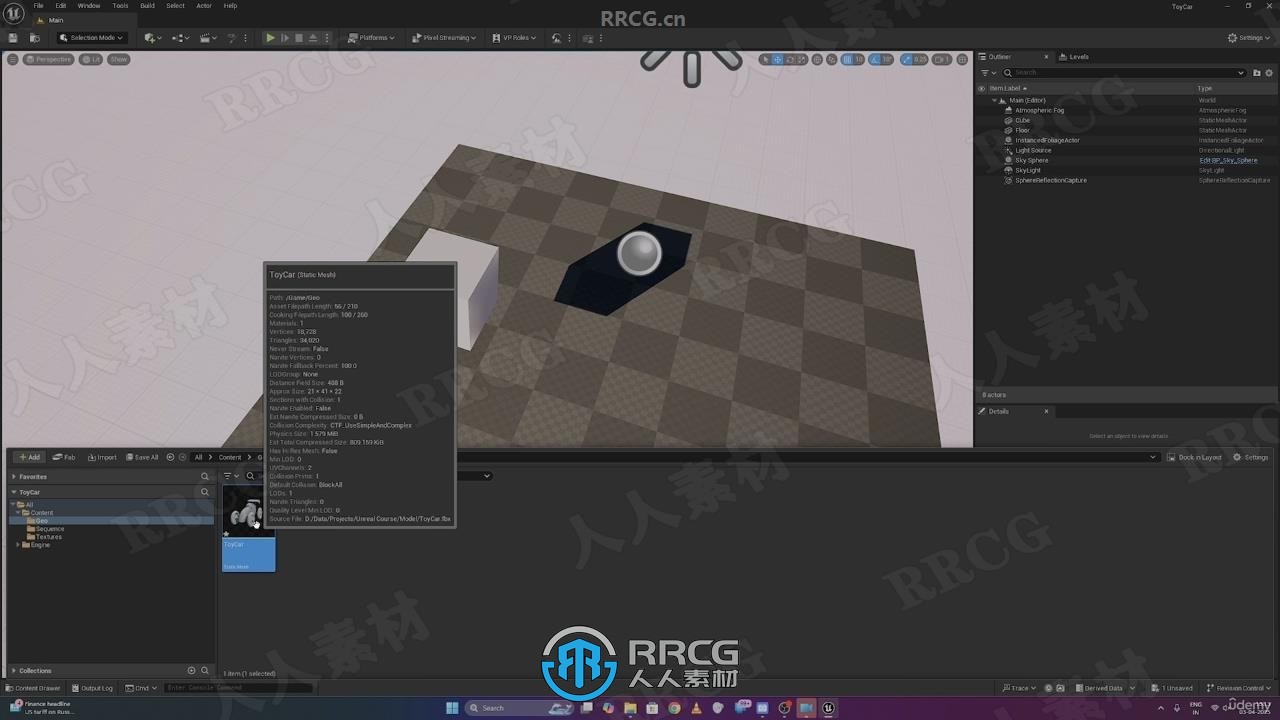The image size is (1280, 720).
Task: Open the Platforms dropdown
Action: point(371,38)
